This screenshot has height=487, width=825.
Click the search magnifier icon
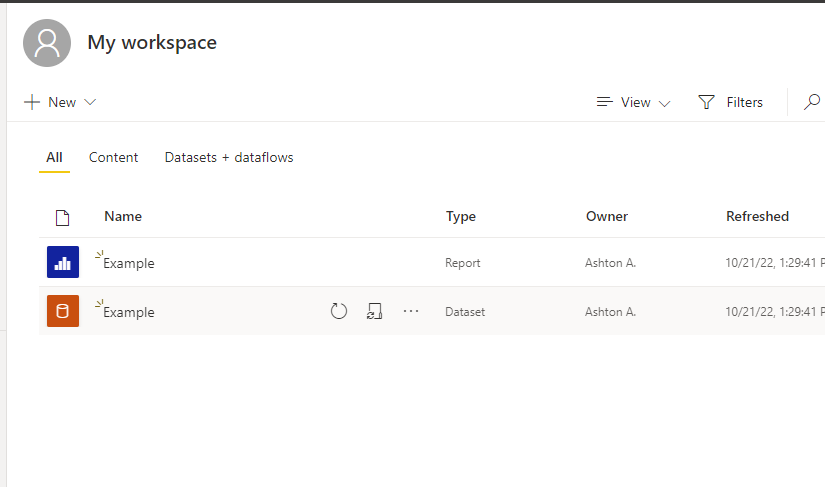point(812,102)
